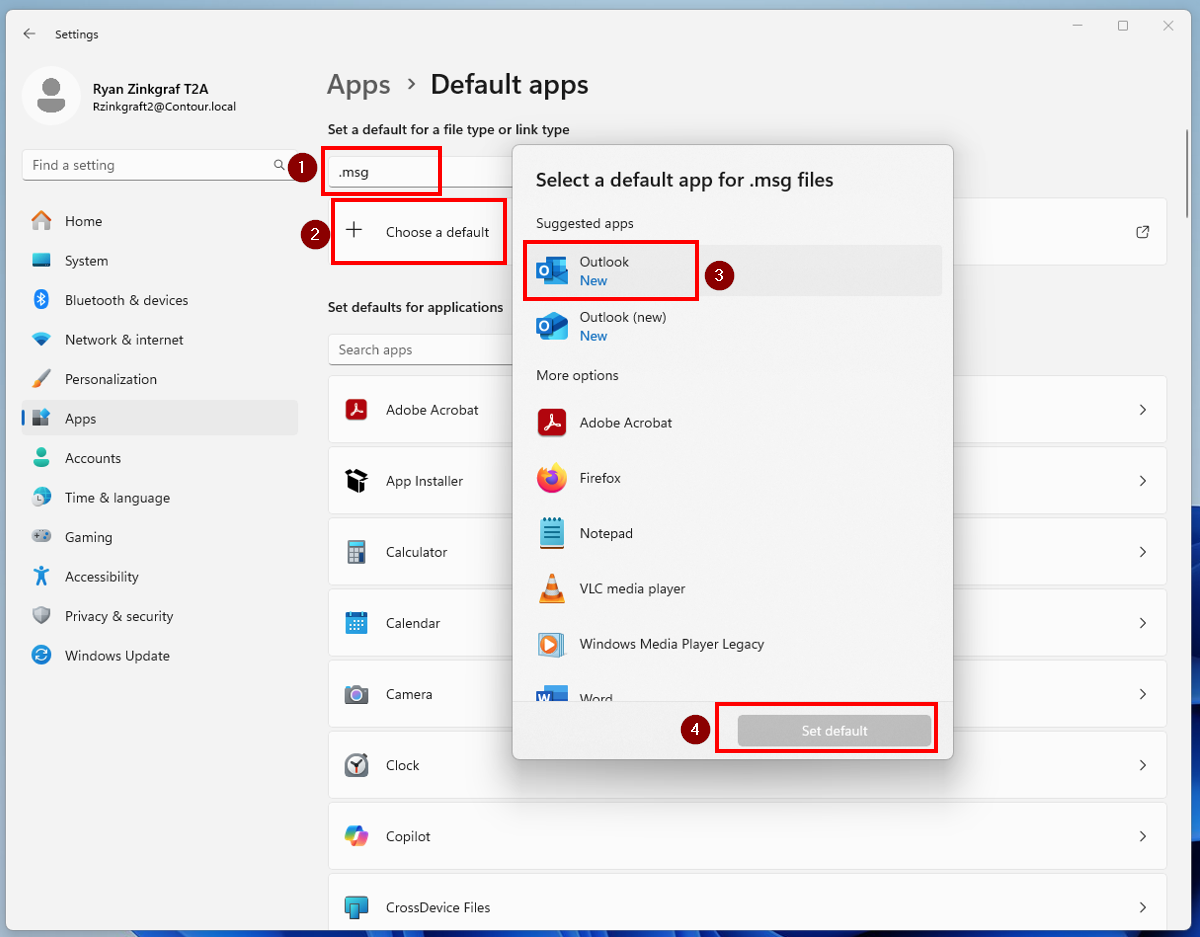The image size is (1200, 937).
Task: Click the plus icon beside Choose a default
Action: tap(354, 231)
